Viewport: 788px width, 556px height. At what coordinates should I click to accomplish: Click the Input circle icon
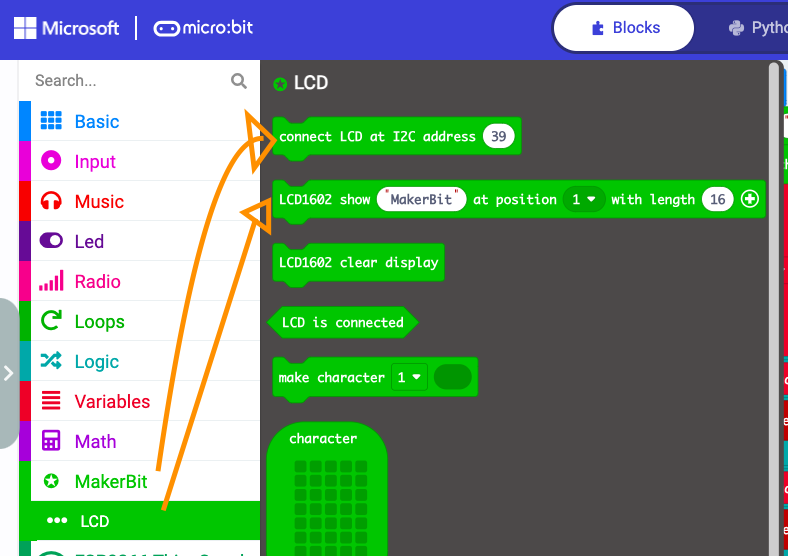51,161
